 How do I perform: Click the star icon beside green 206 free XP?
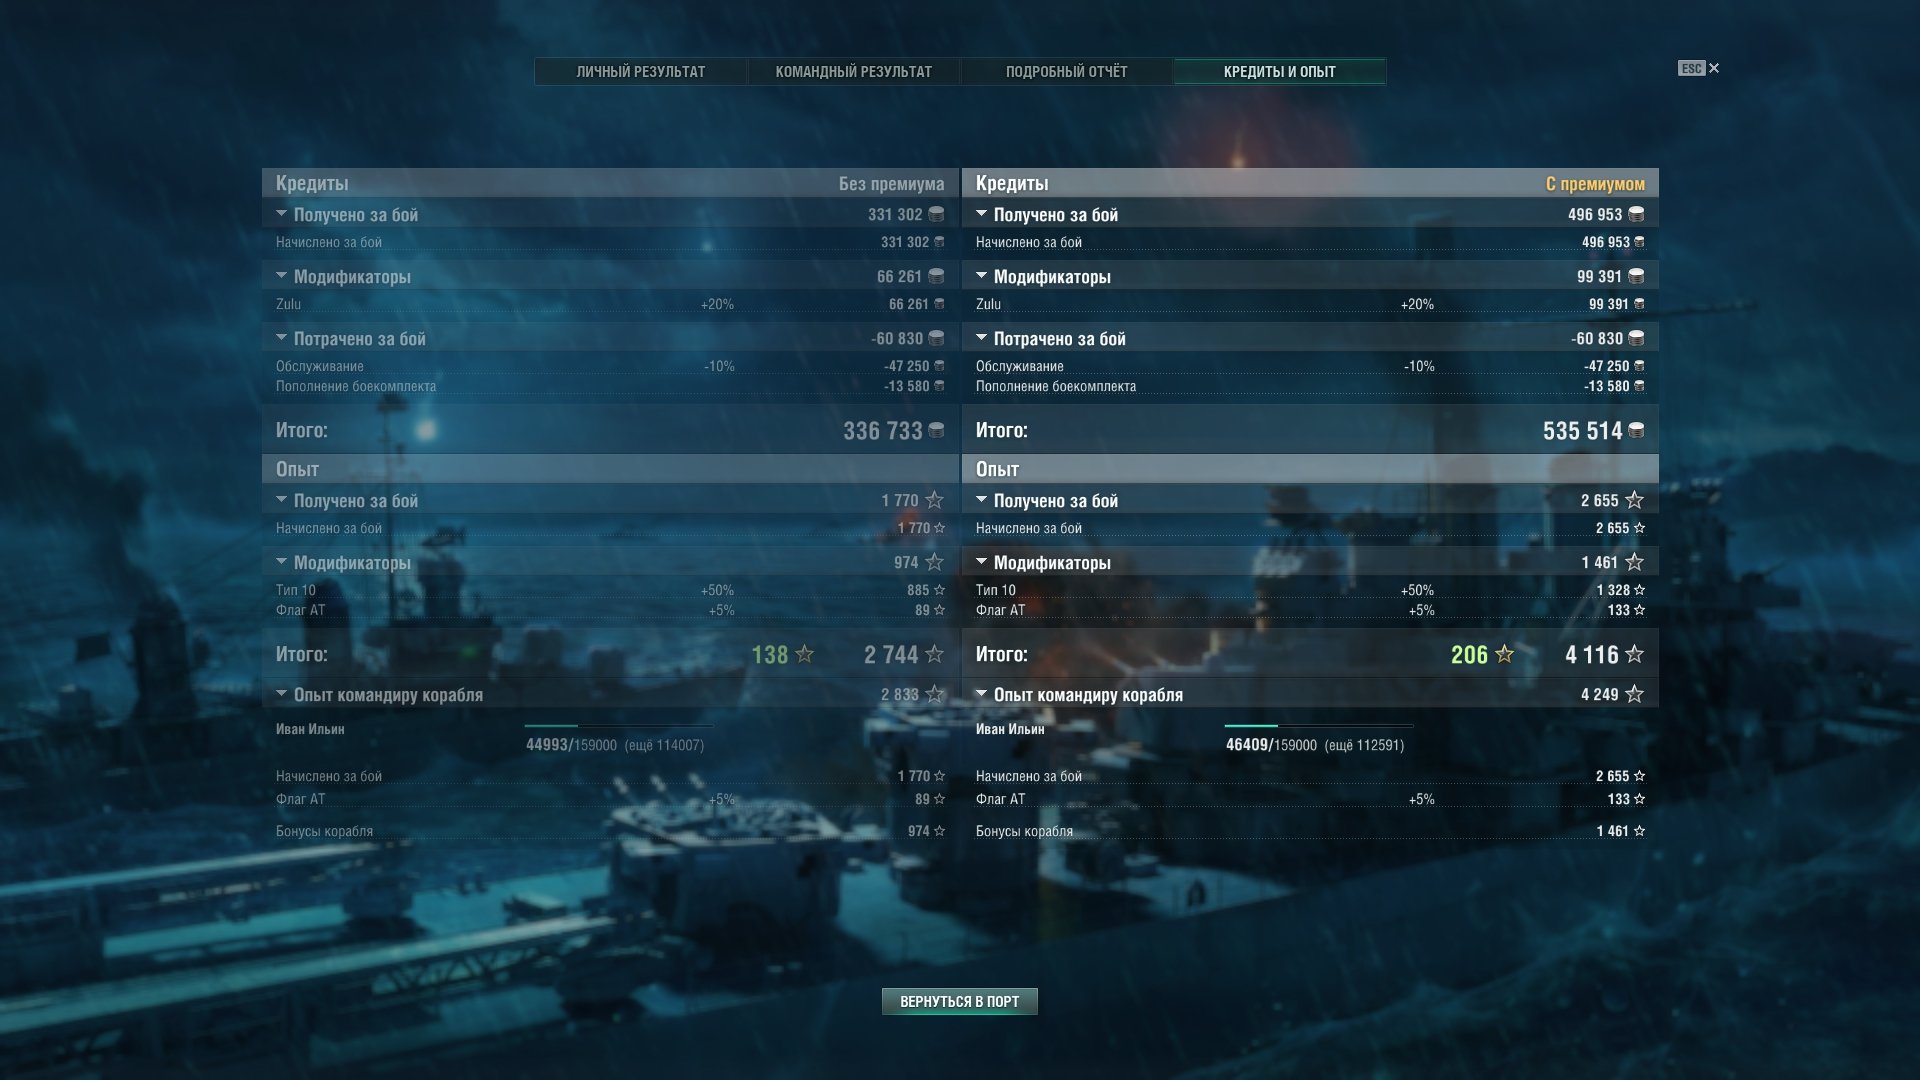point(1504,654)
